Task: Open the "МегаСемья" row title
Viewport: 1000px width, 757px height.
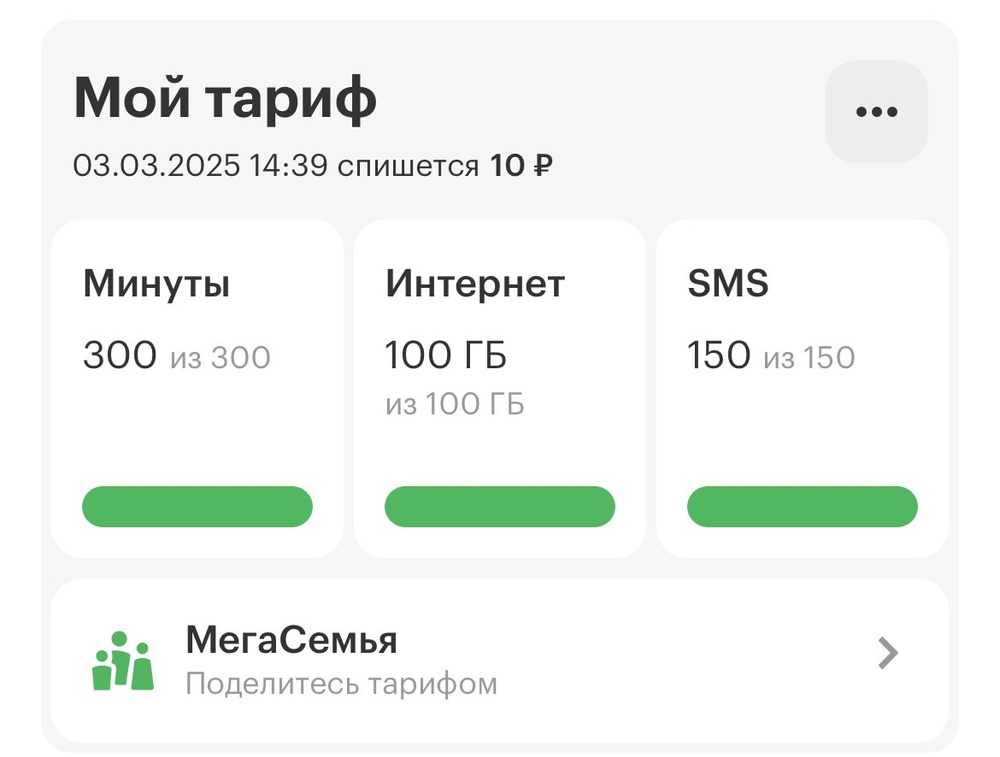Action: point(291,640)
